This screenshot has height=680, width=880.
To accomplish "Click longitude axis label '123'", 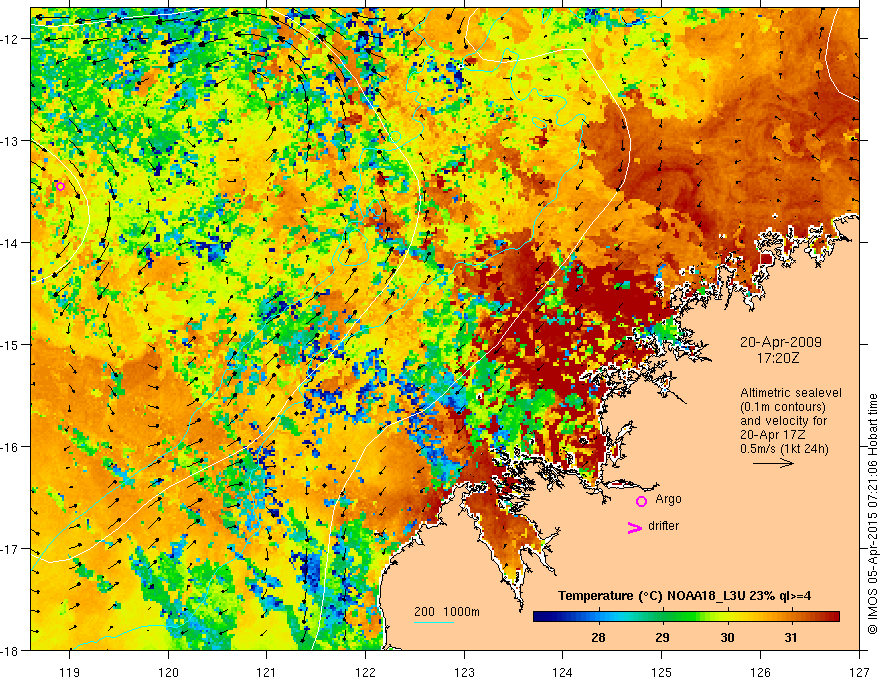I will (464, 672).
